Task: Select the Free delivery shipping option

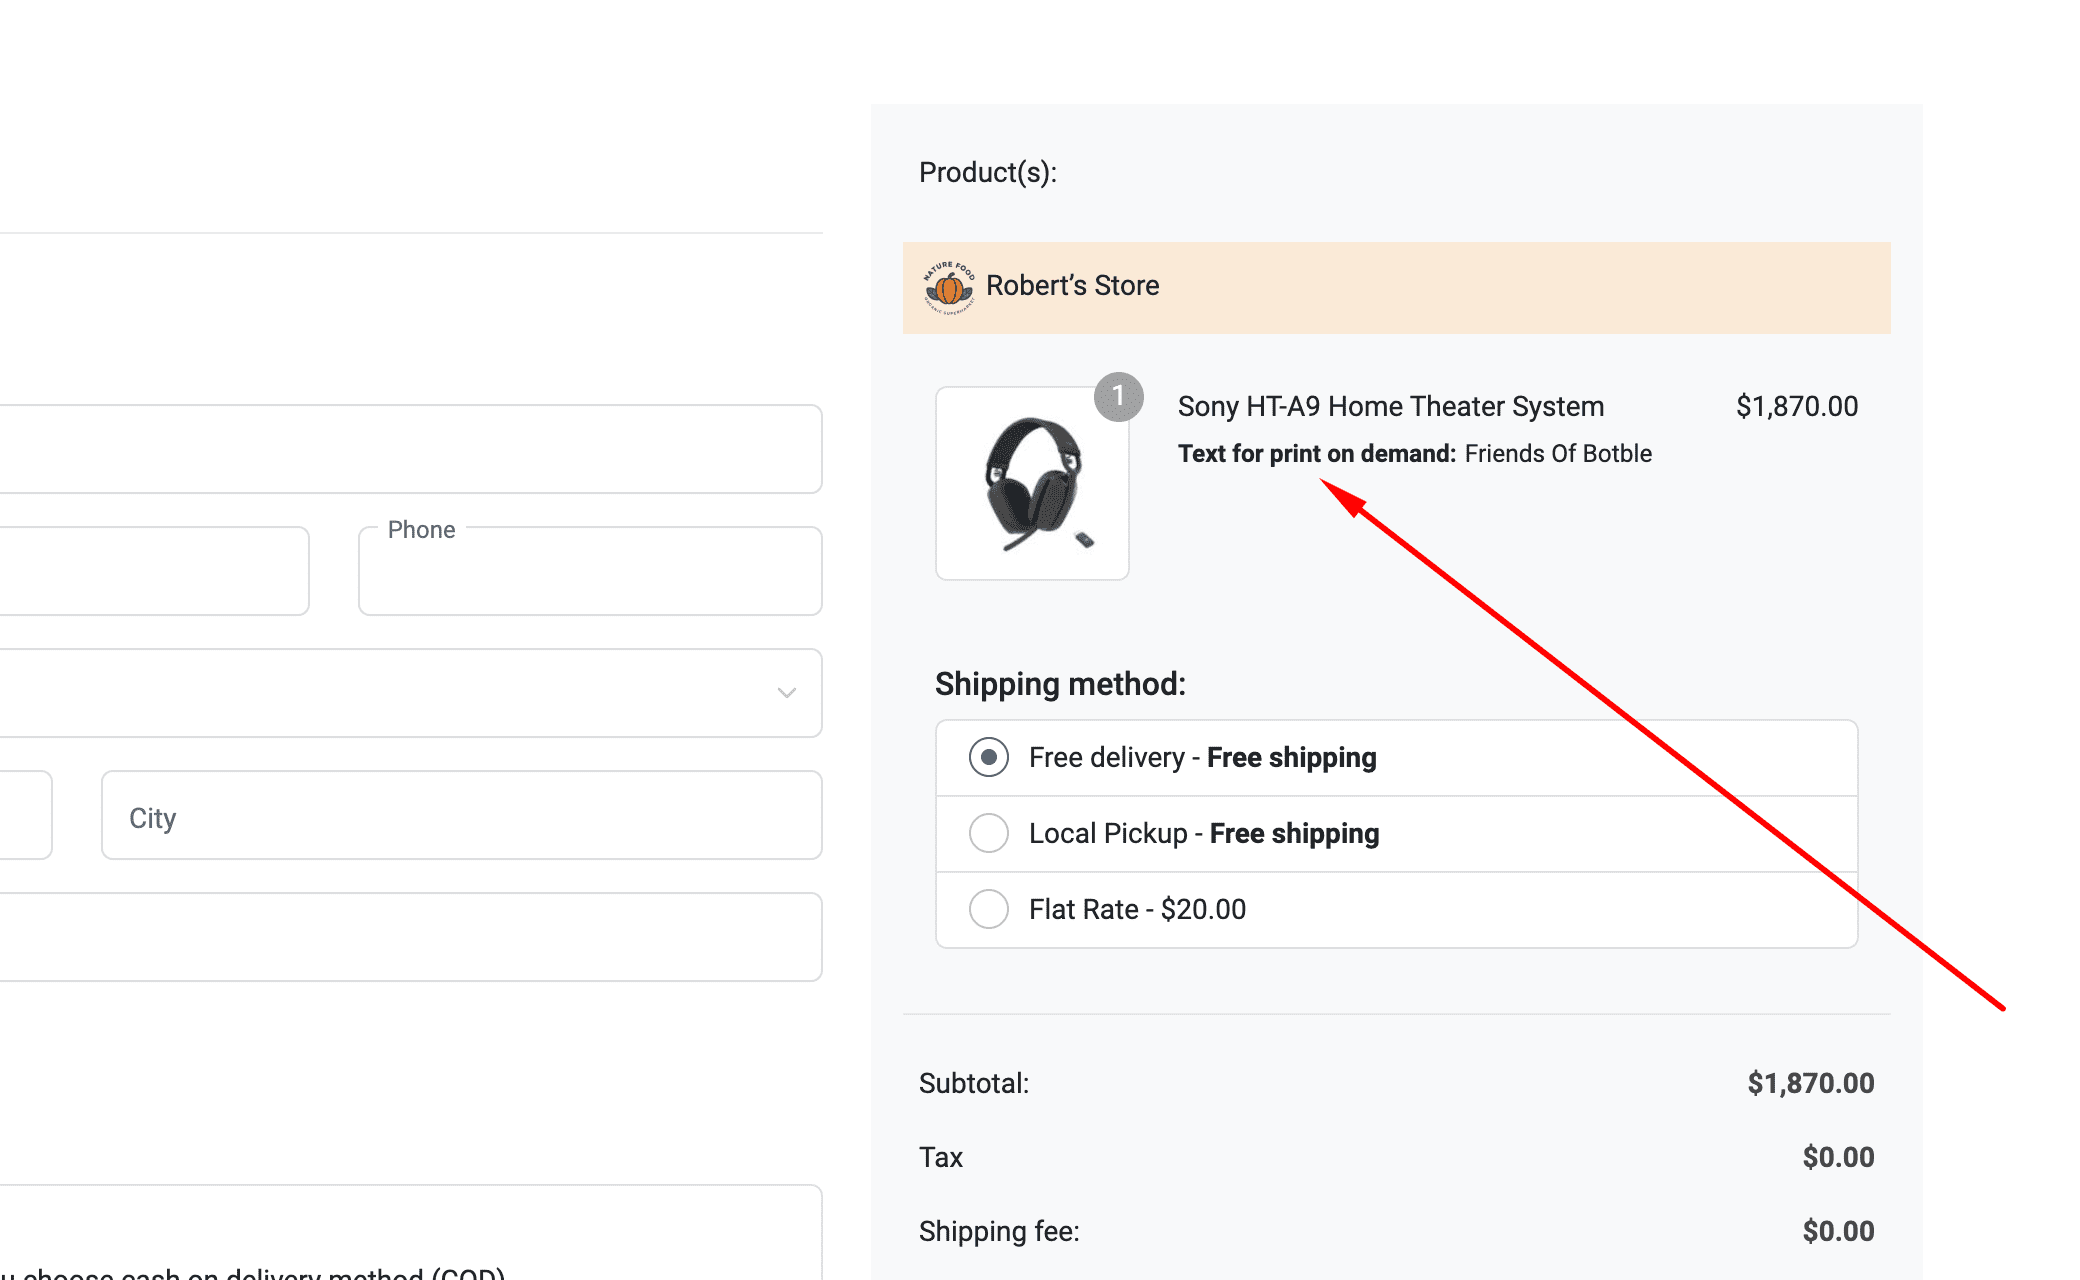Action: click(988, 757)
